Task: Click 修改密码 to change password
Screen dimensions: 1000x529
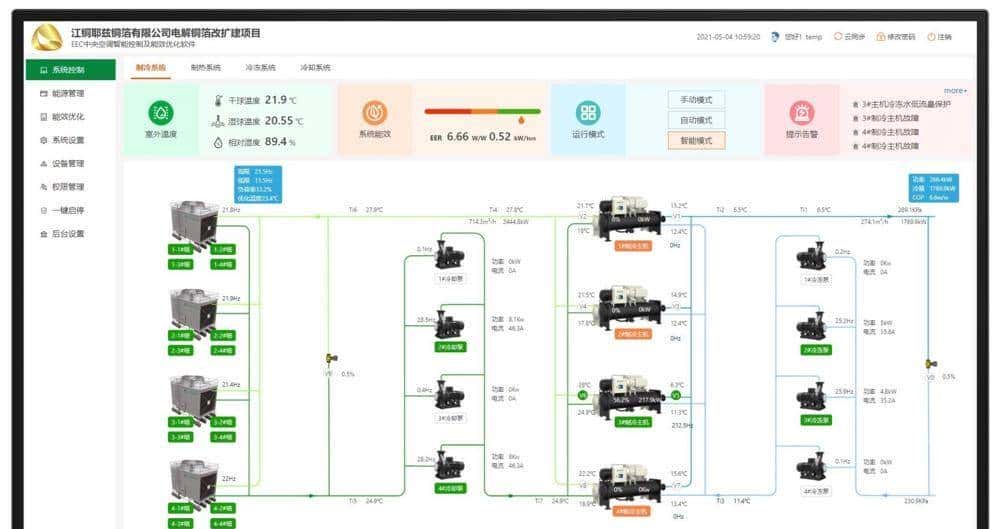Action: (895, 37)
